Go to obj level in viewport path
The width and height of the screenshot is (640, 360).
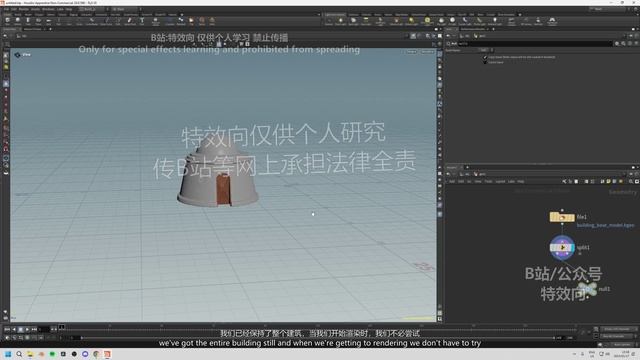coord(22,36)
